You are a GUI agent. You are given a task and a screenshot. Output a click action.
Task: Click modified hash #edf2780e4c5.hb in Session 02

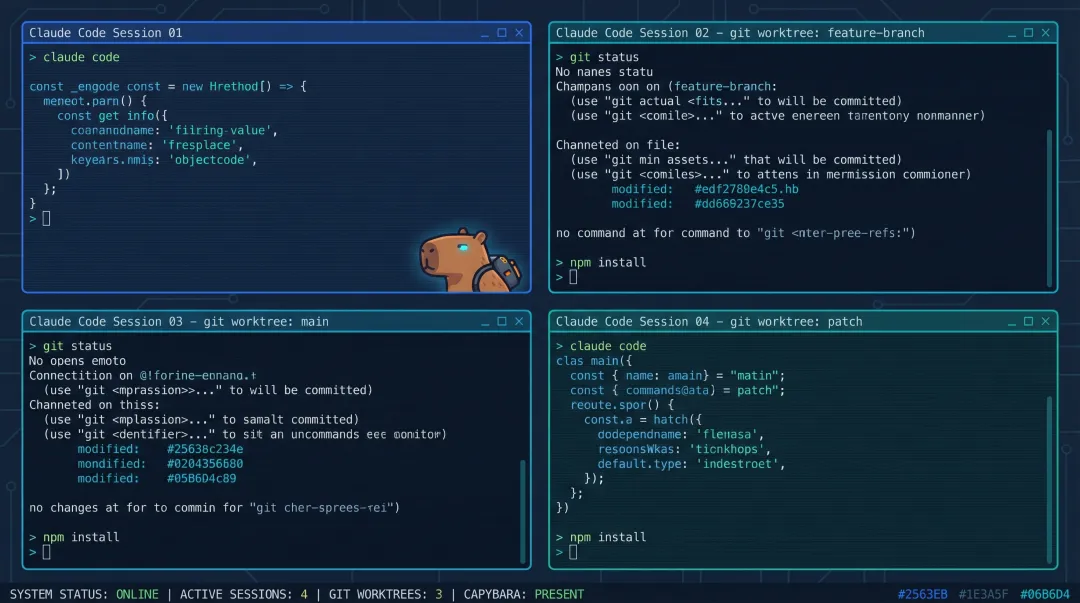[746, 189]
